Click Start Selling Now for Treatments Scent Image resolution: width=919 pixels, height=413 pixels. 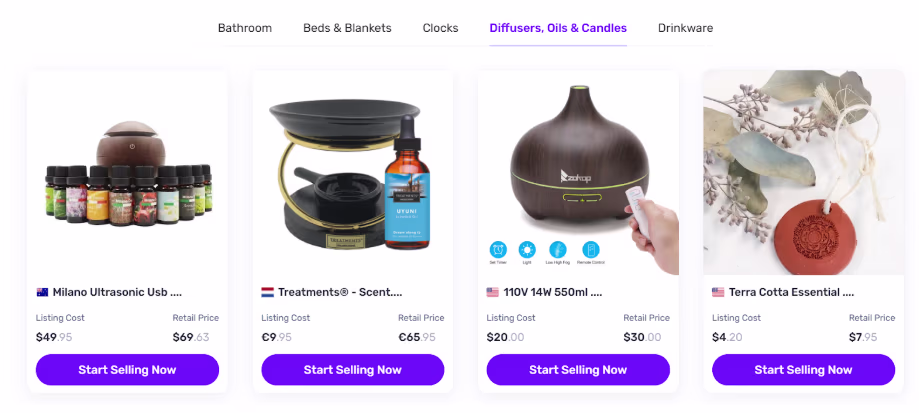tap(353, 370)
